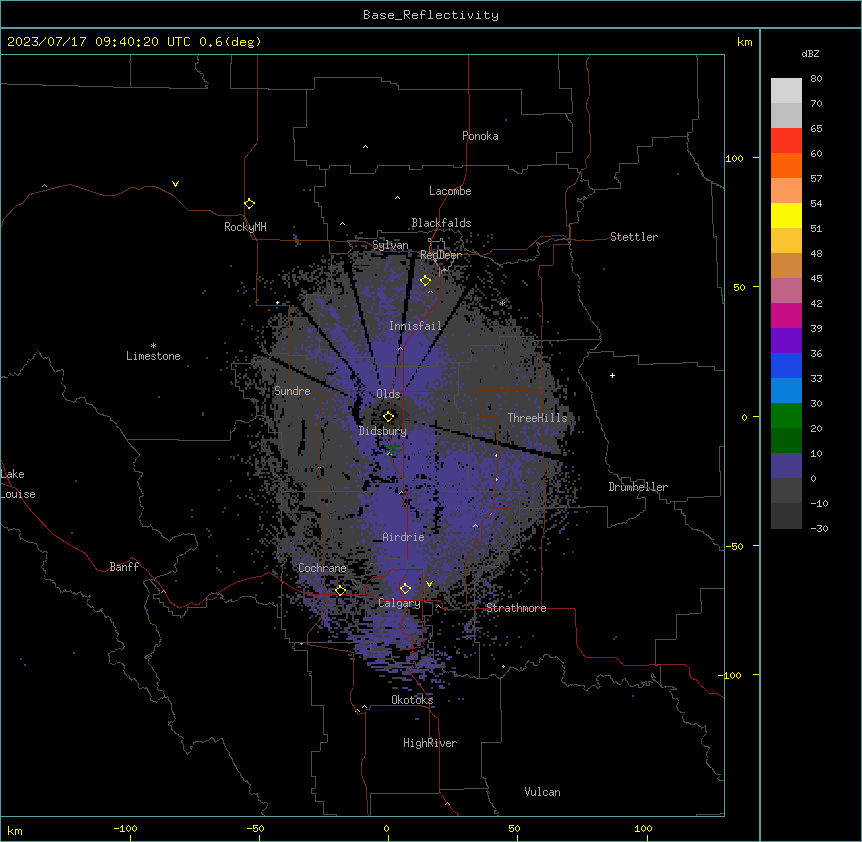This screenshot has width=862, height=842.
Task: Click the pink swatch in the dBZ legend
Action: pos(786,290)
